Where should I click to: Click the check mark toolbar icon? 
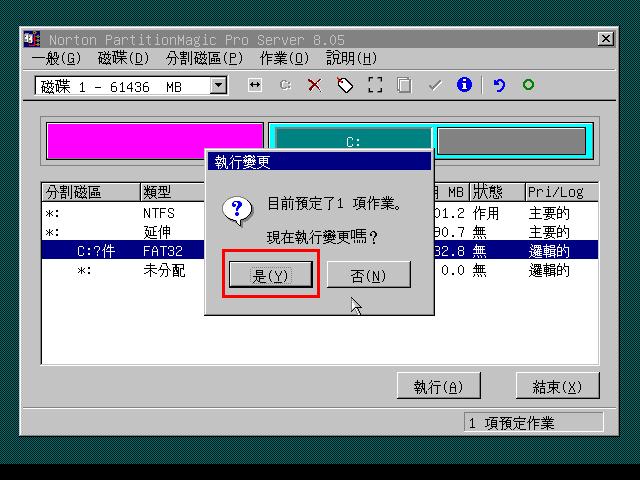[435, 85]
